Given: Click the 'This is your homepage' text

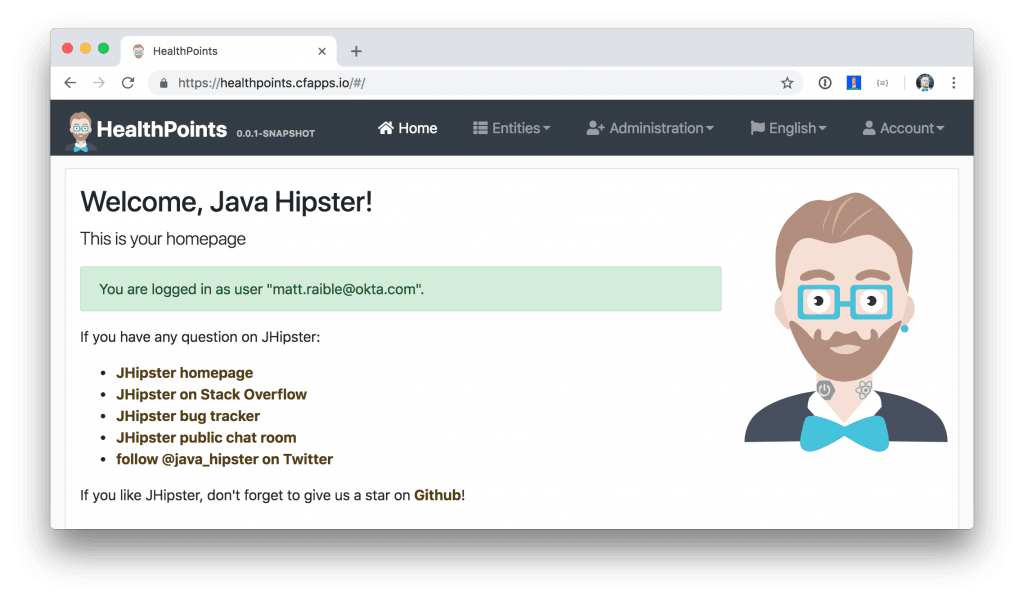Looking at the screenshot, I should coord(163,239).
